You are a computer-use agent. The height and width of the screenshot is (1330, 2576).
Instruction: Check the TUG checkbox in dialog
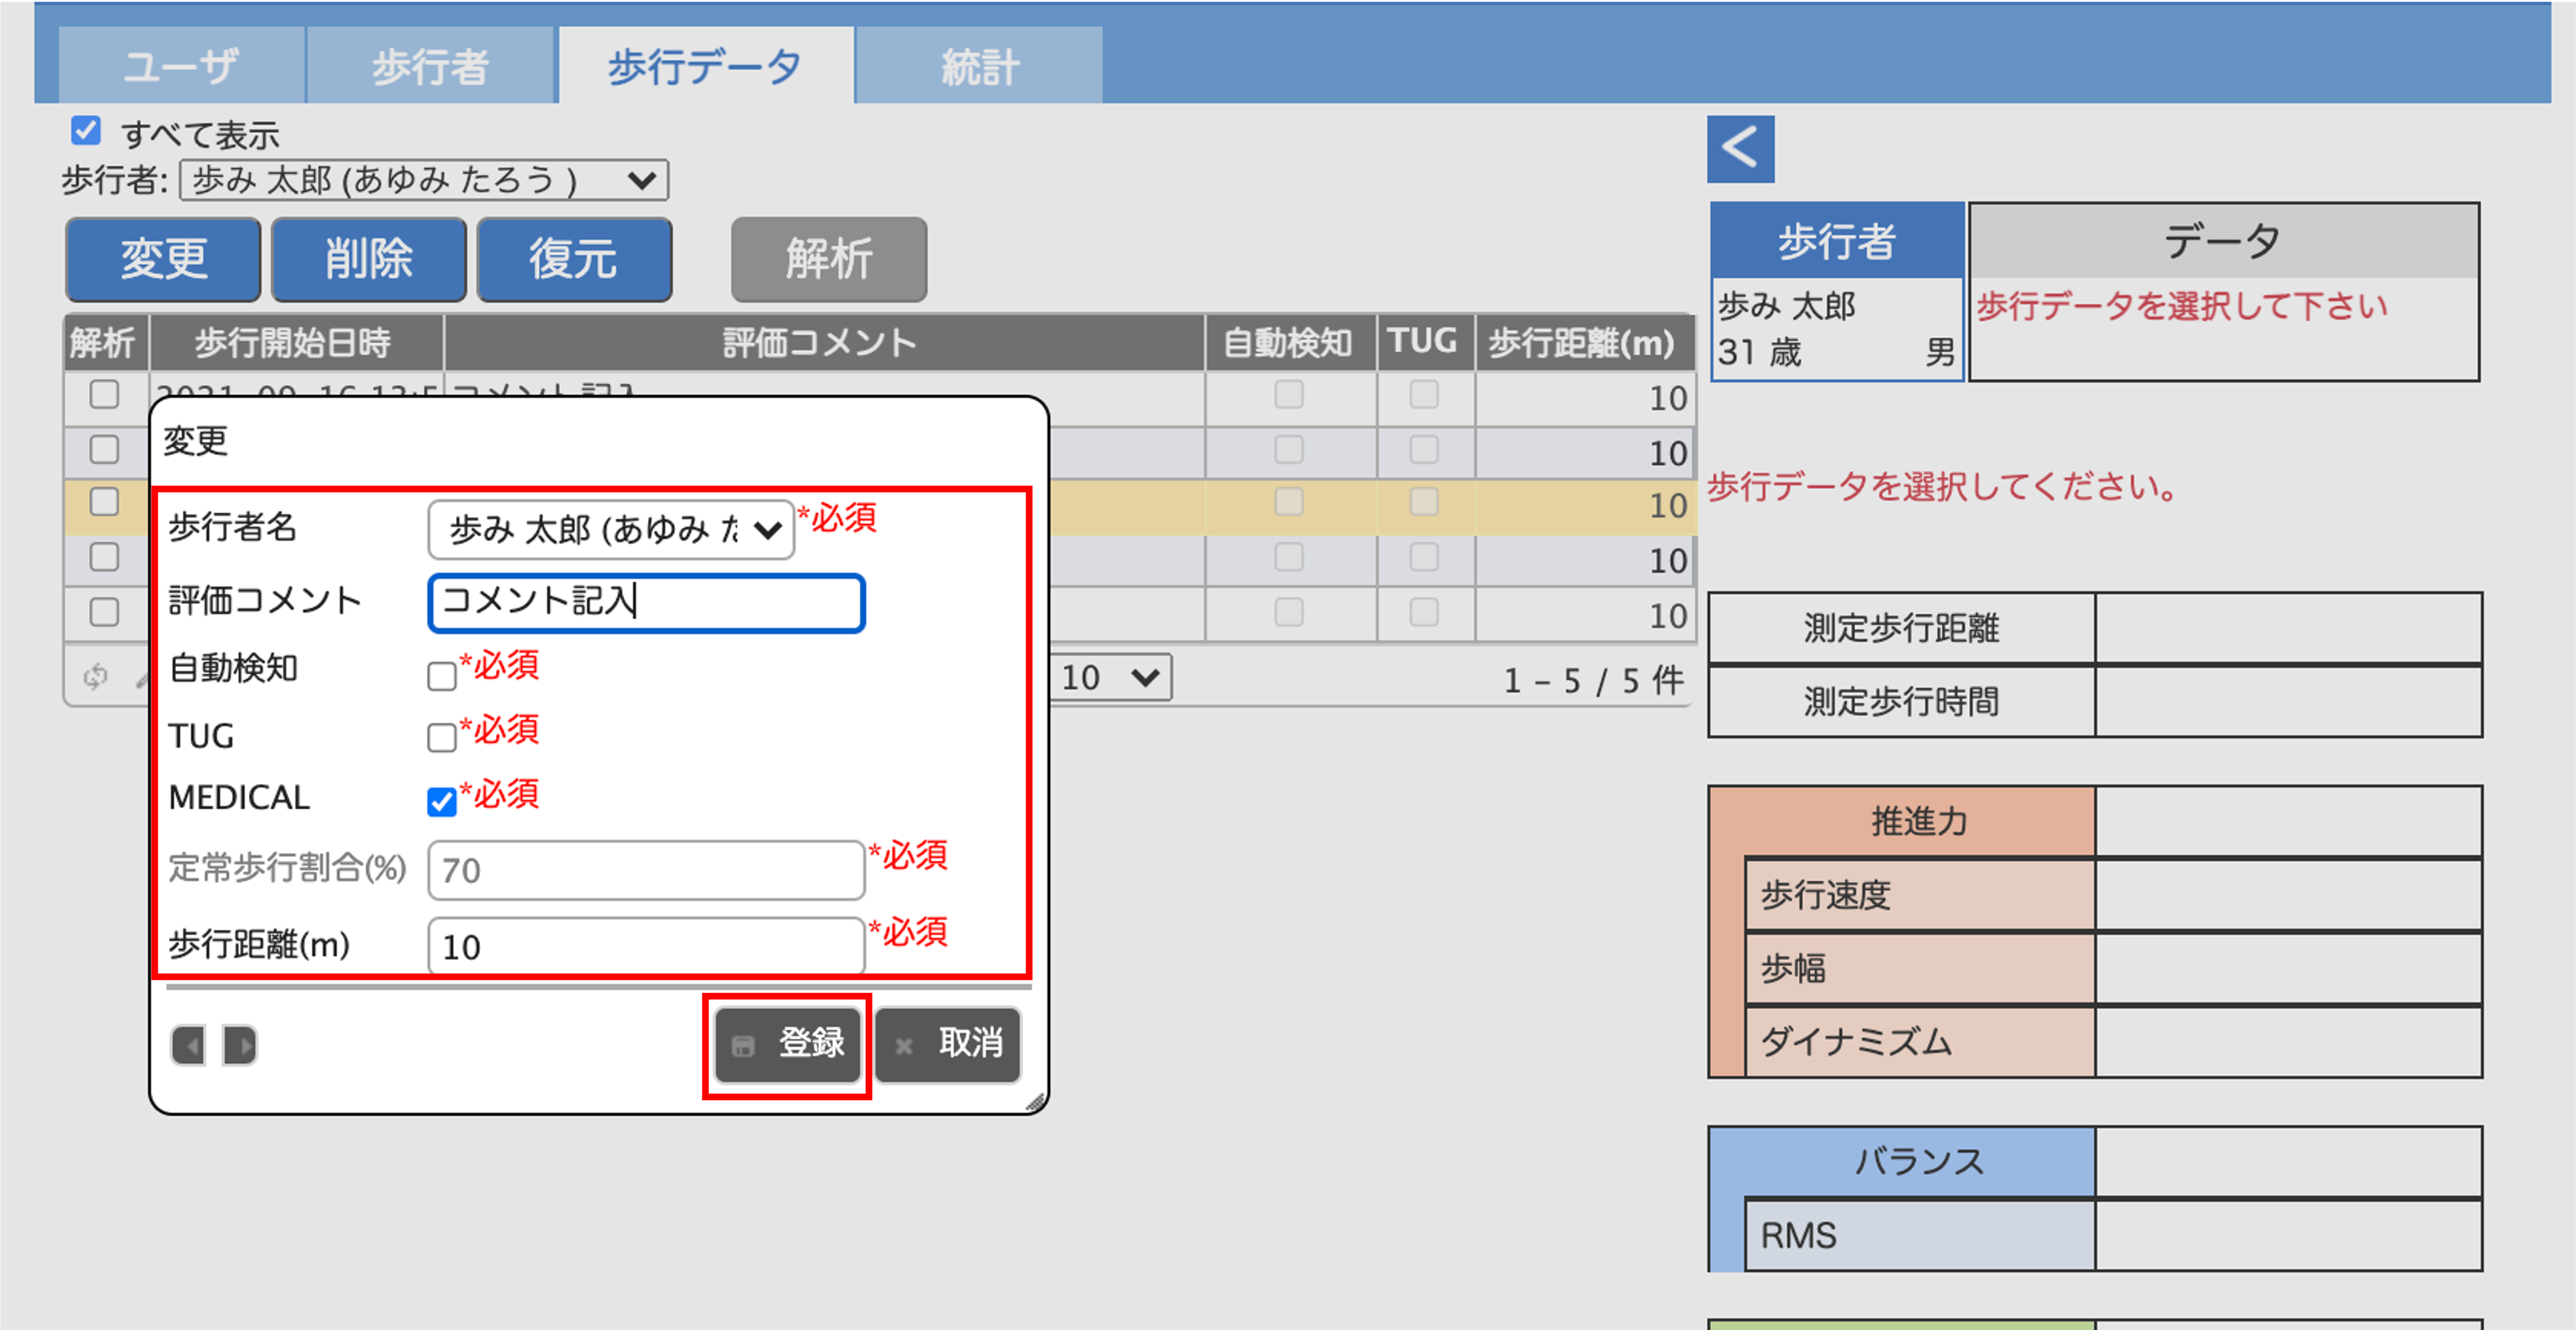pos(441,738)
